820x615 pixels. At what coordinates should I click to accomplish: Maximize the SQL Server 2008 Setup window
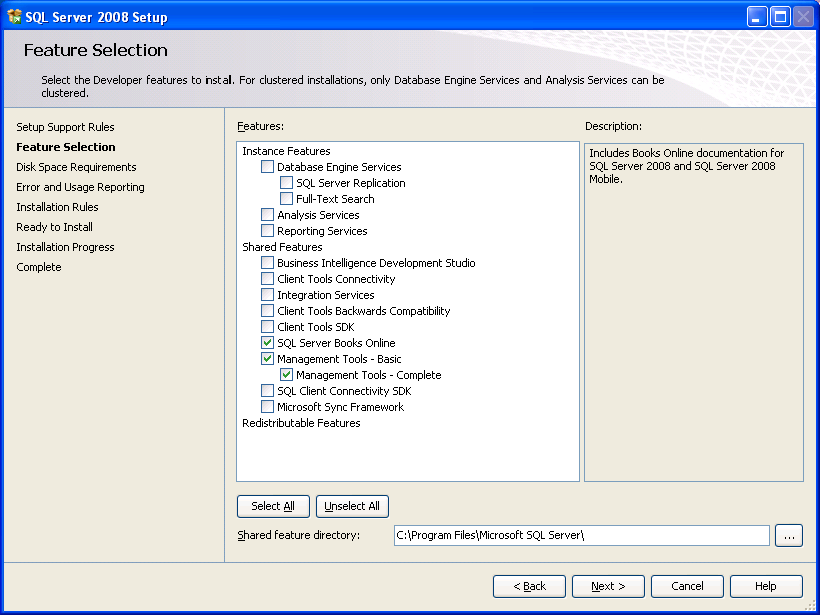coord(780,17)
